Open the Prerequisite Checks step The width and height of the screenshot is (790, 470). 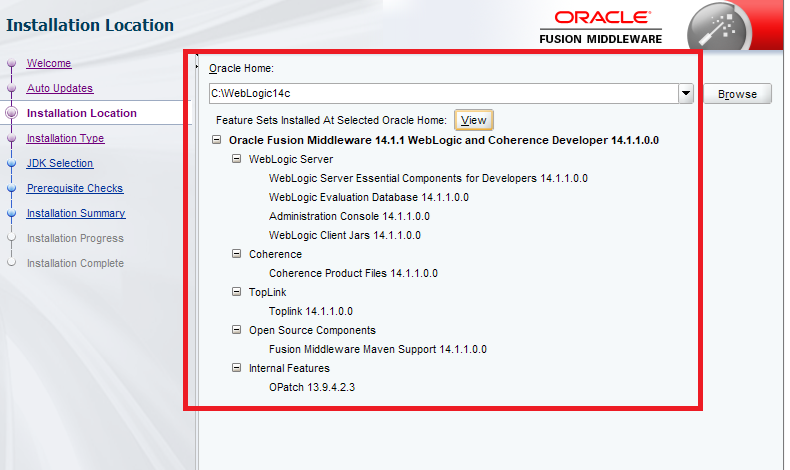click(x=75, y=188)
